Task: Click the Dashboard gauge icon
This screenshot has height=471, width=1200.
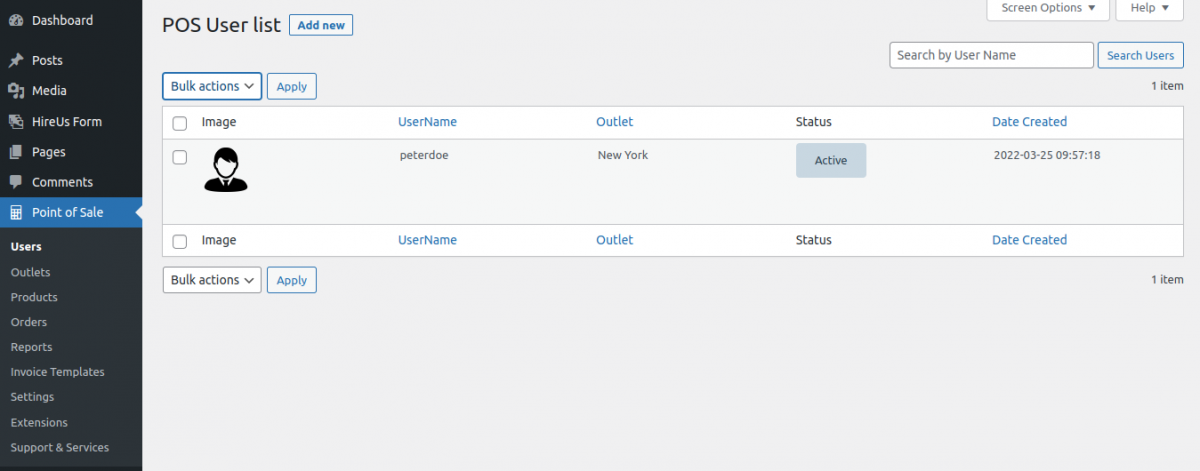Action: click(x=16, y=20)
